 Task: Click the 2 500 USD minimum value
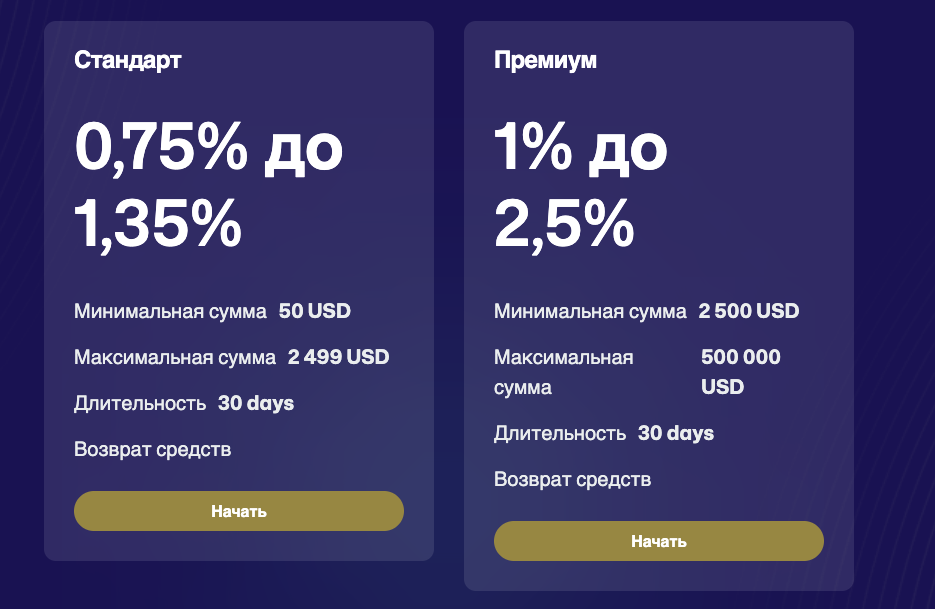(748, 311)
